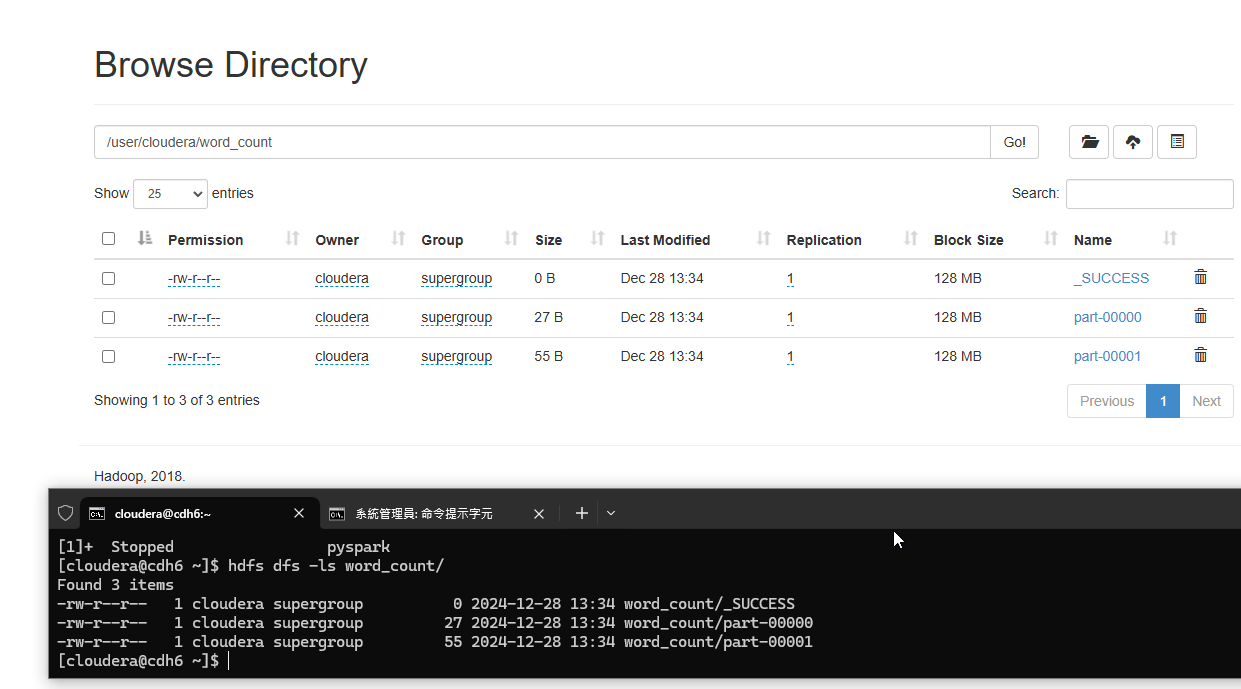1241x689 pixels.
Task: Focus the Search input box
Action: click(1149, 194)
